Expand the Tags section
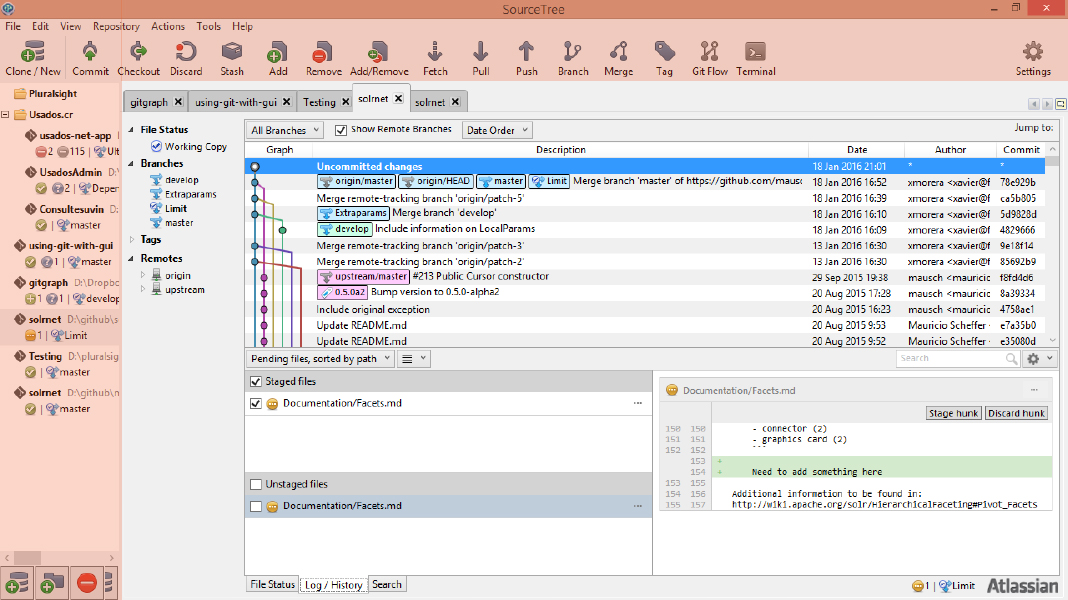Screen dimensions: 1068x600 coord(131,240)
